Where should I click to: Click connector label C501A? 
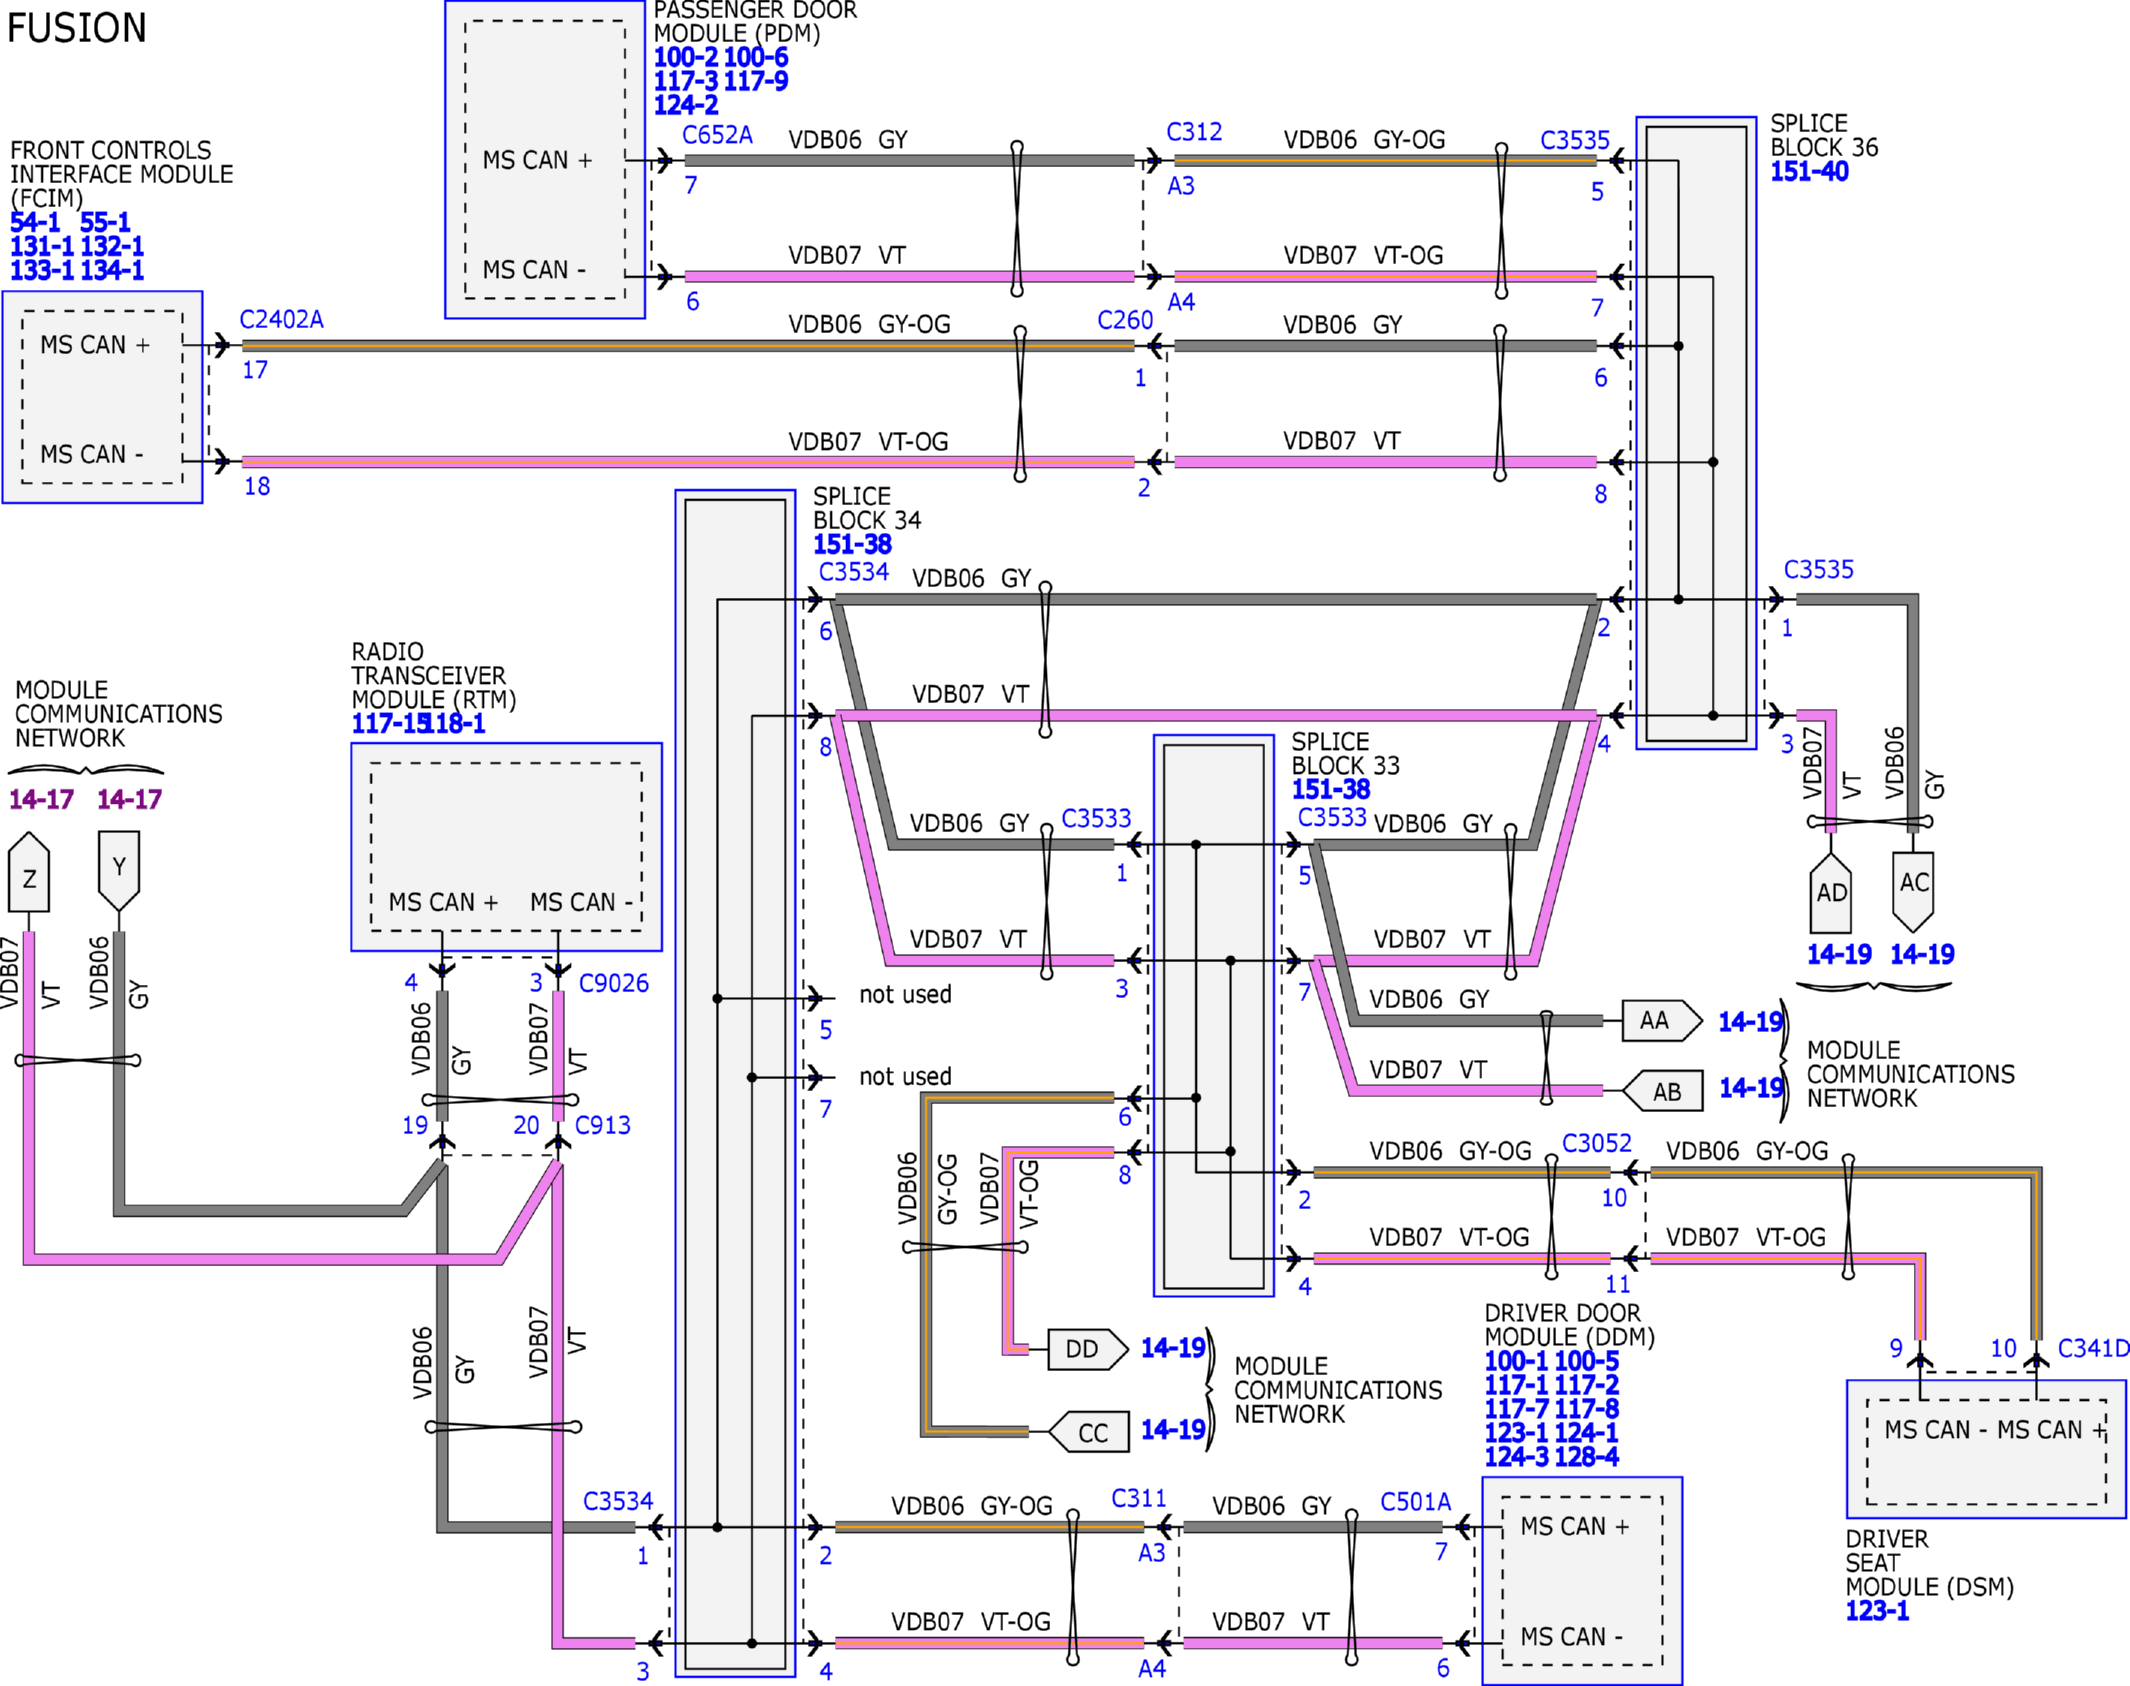(1415, 1502)
